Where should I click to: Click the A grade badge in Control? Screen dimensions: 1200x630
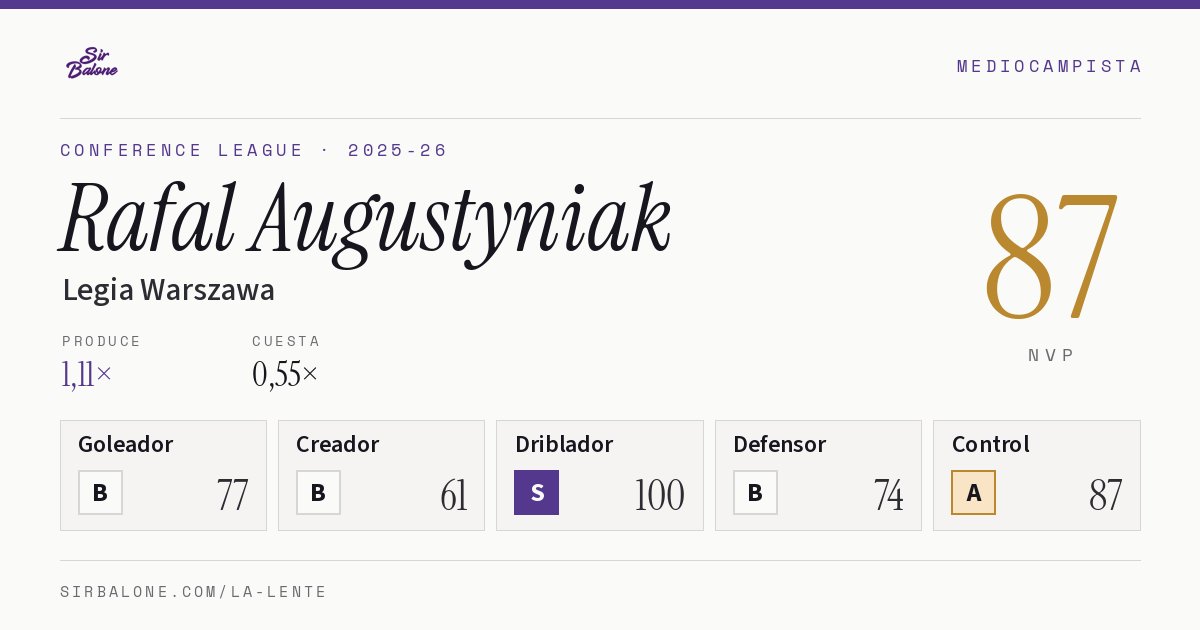(973, 493)
